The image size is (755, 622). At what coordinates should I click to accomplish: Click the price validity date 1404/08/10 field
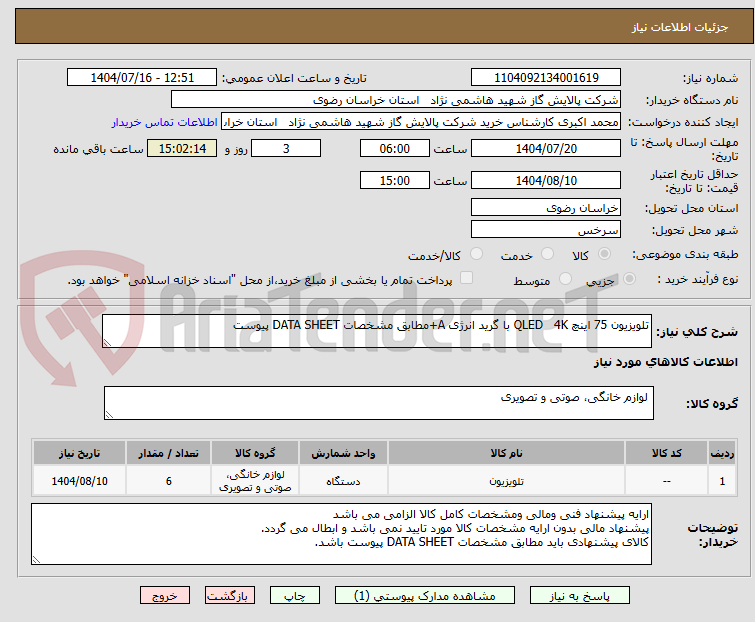(x=546, y=181)
